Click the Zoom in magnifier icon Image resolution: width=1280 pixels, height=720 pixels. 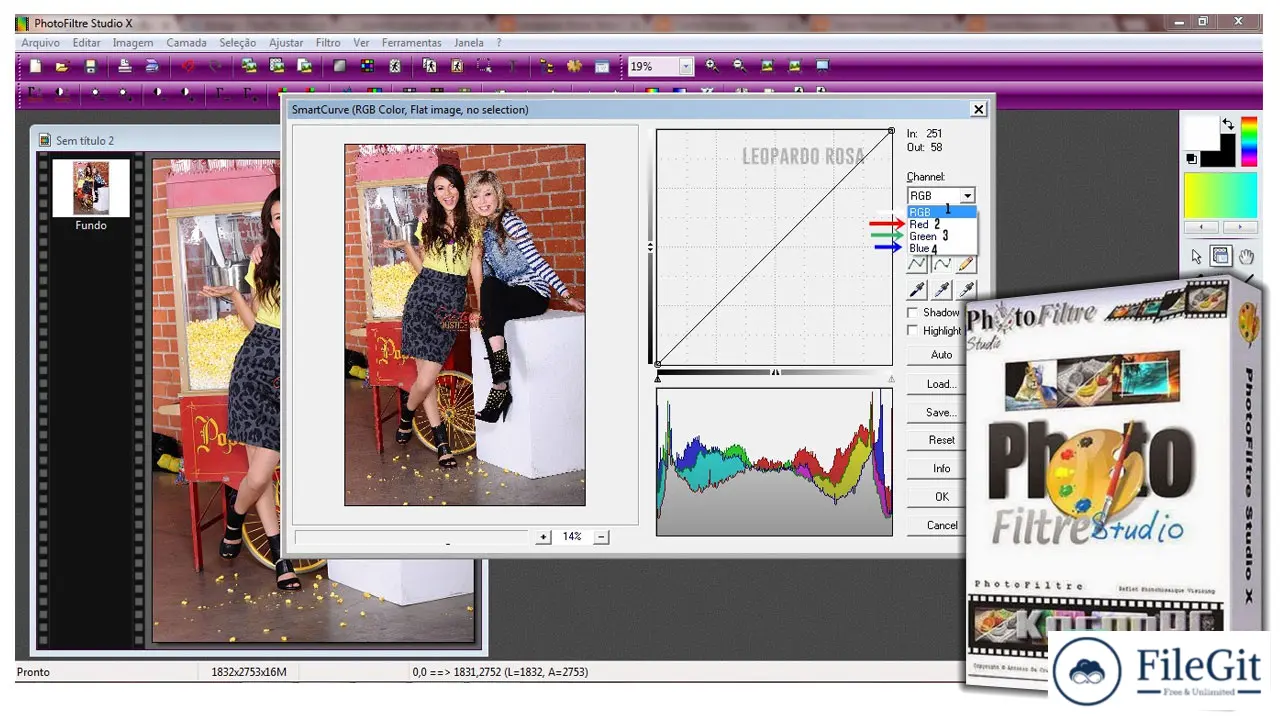click(x=712, y=66)
